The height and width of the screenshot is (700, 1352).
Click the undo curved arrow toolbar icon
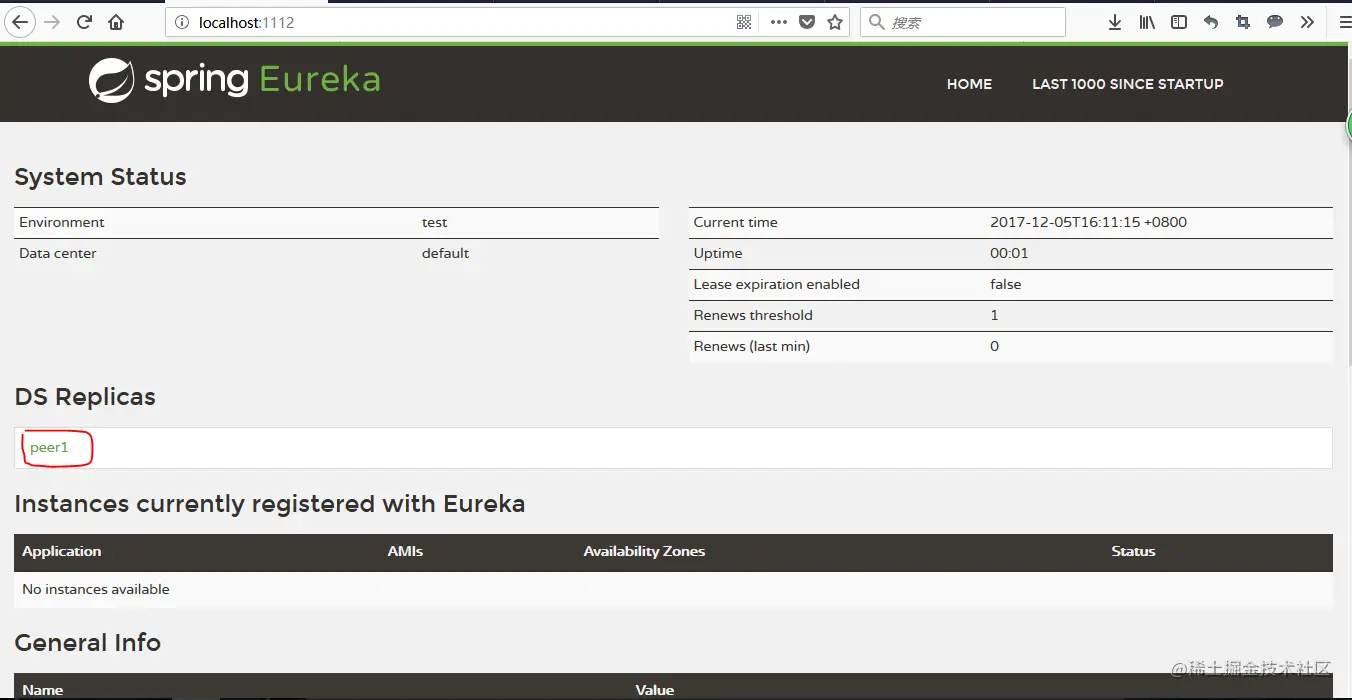[1211, 22]
